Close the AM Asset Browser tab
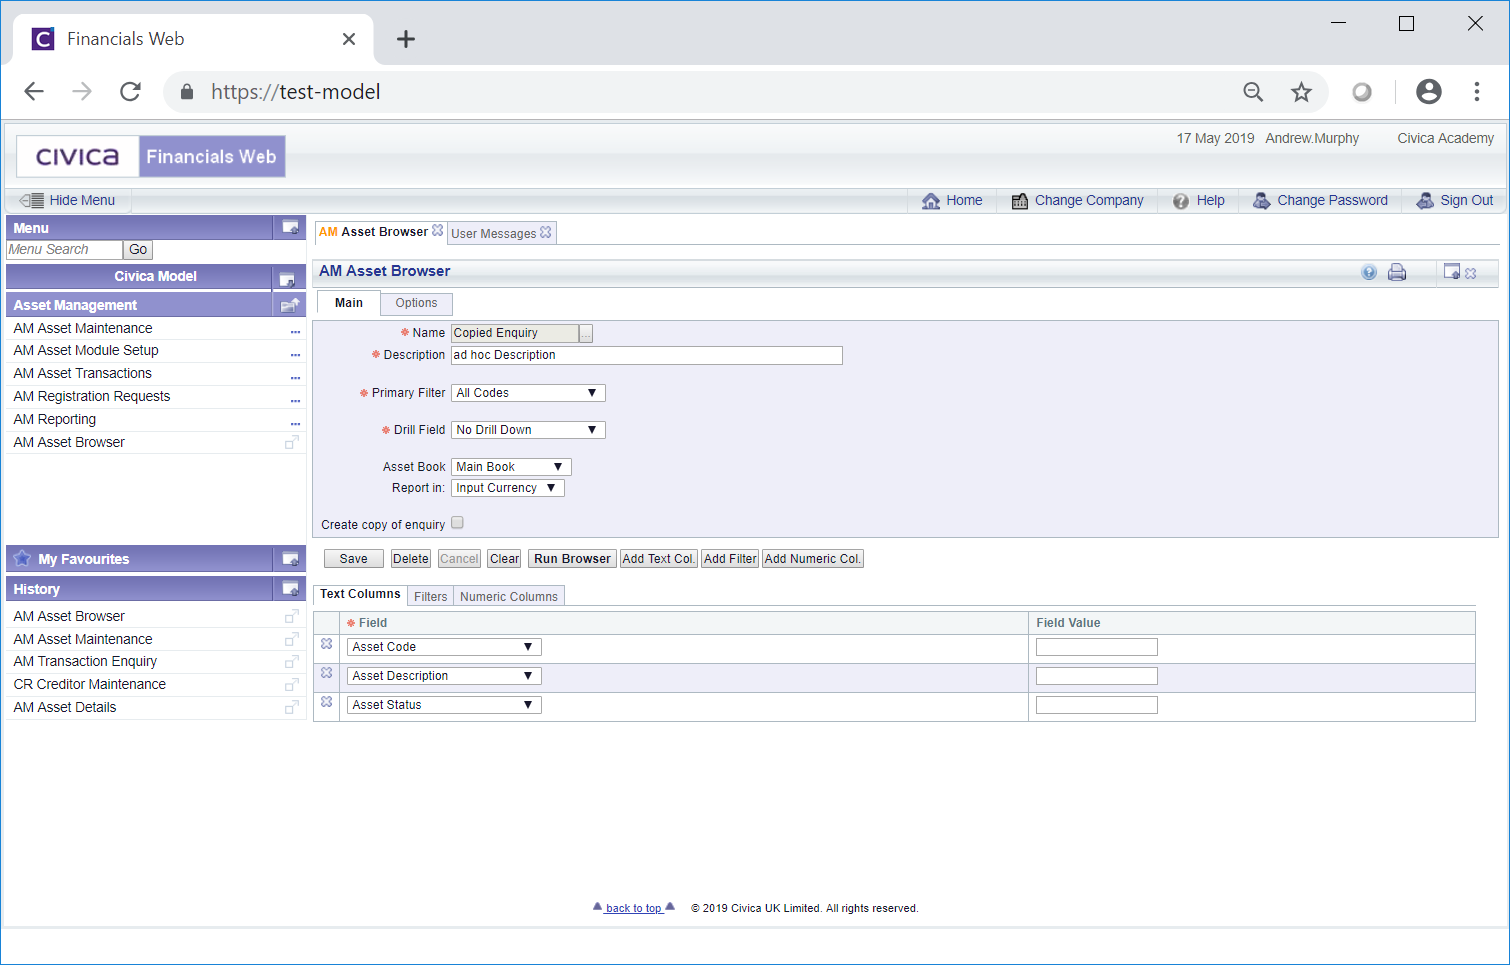This screenshot has width=1510, height=965. point(437,230)
